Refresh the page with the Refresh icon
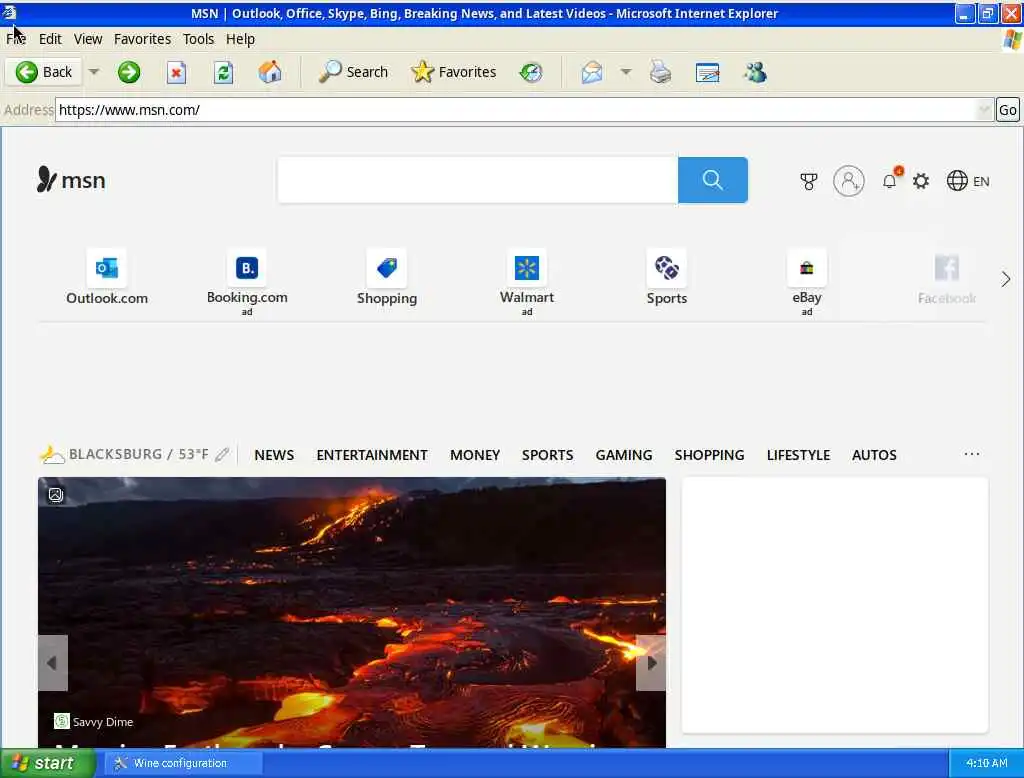 click(x=224, y=73)
